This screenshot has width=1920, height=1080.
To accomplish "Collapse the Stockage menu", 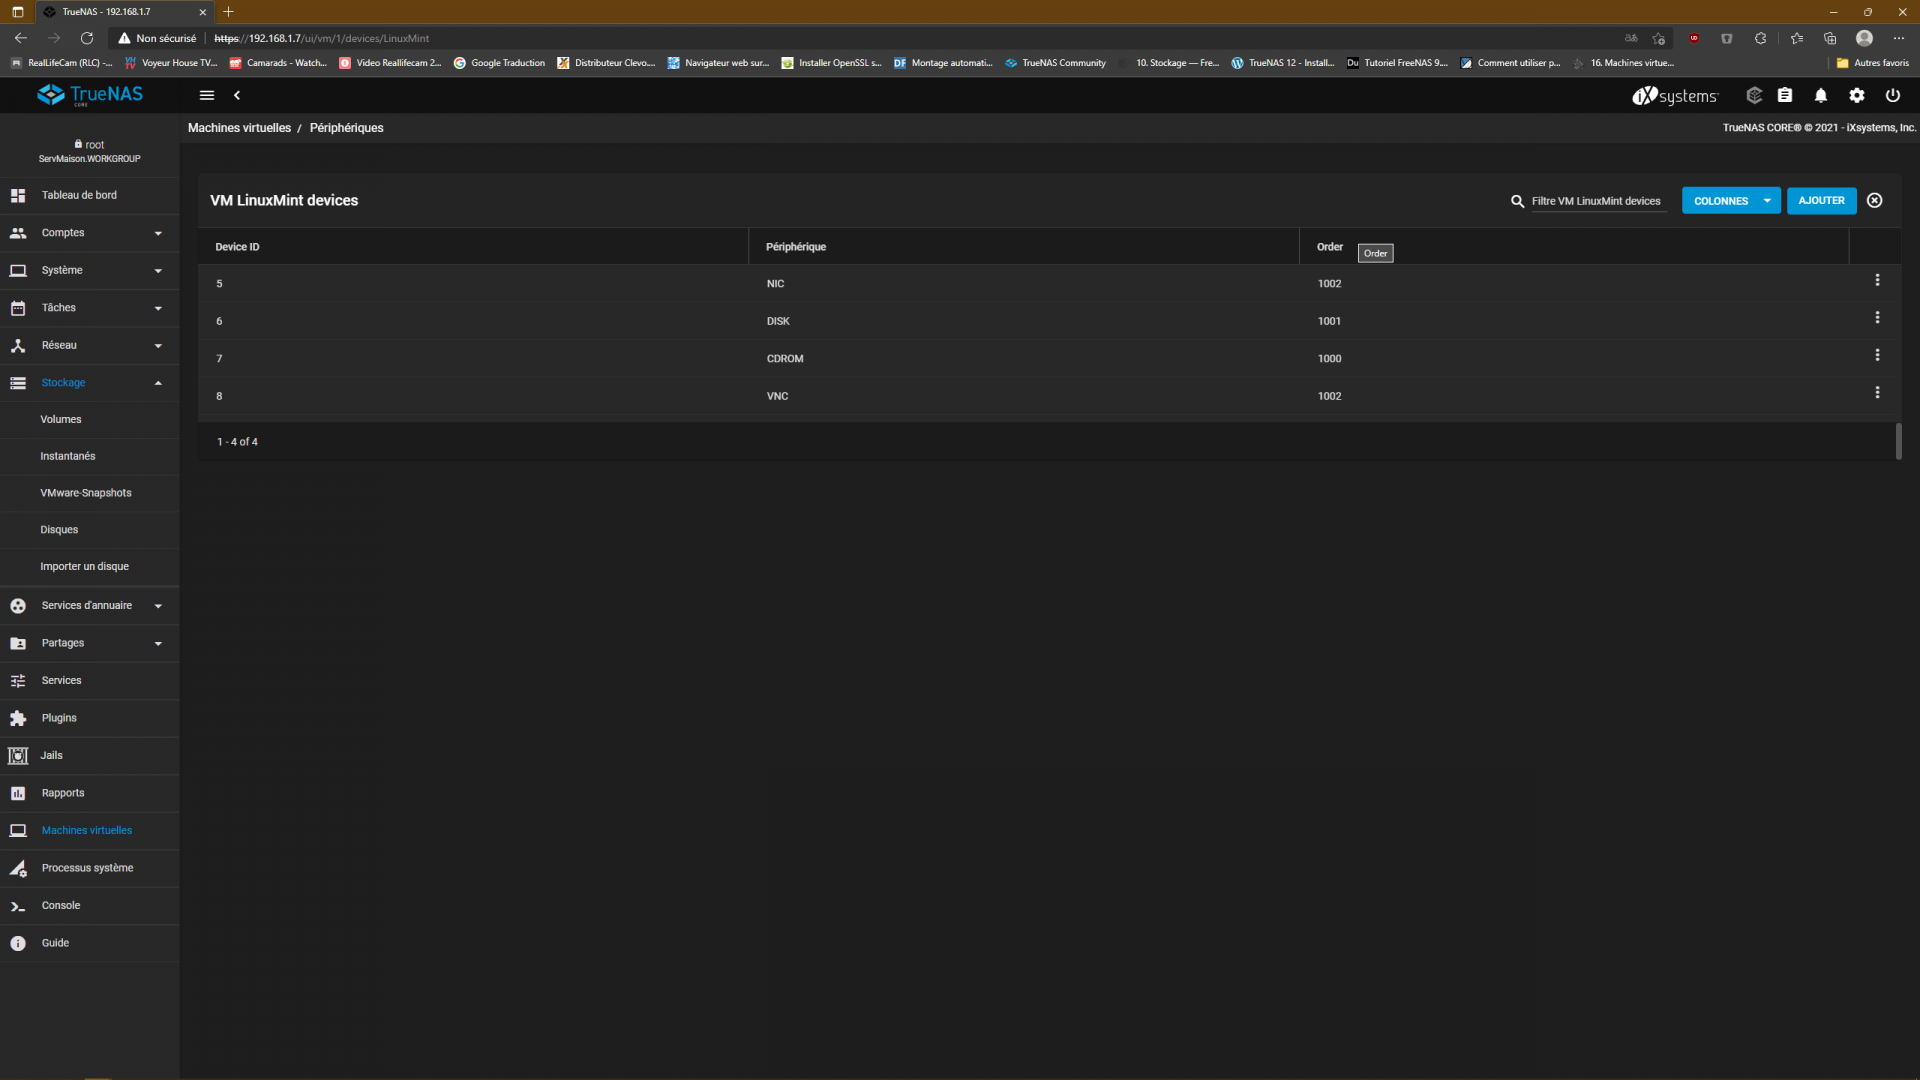I will pos(89,383).
